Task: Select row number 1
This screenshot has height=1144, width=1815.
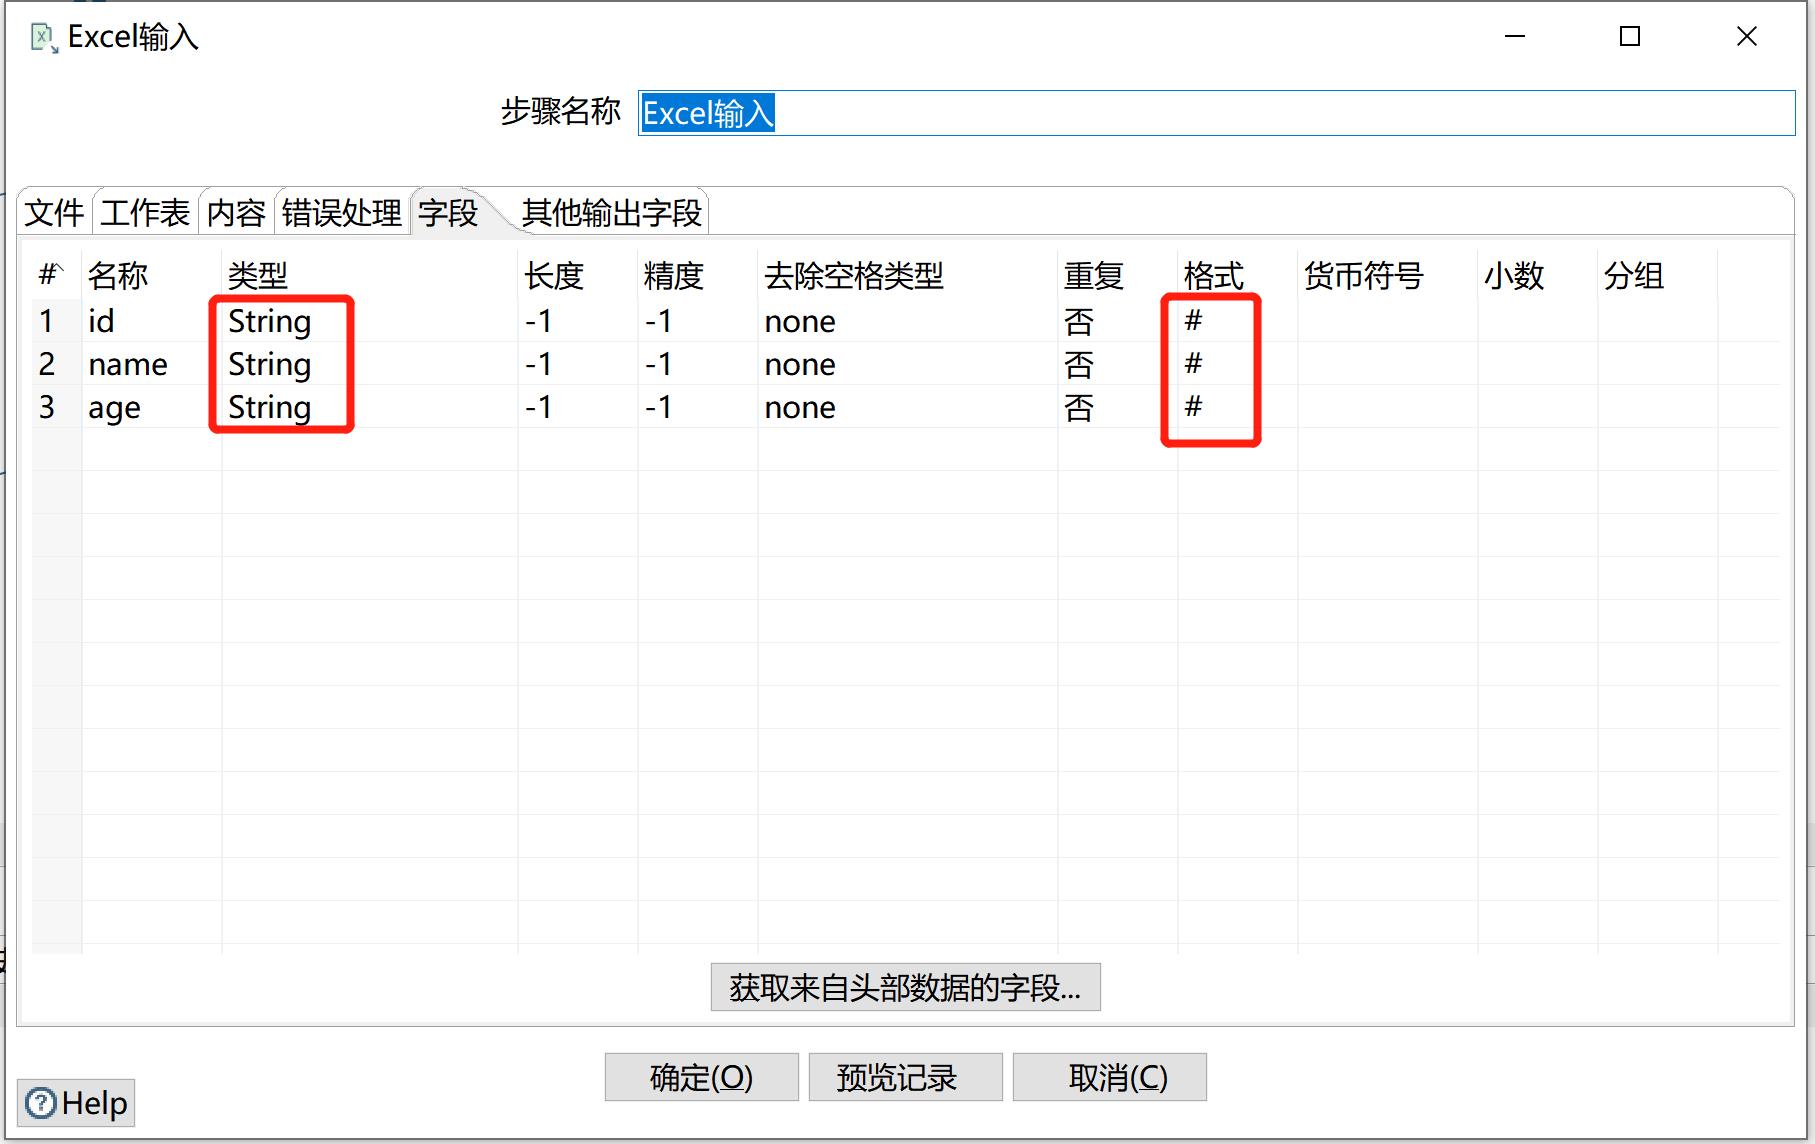Action: pyautogui.click(x=56, y=321)
